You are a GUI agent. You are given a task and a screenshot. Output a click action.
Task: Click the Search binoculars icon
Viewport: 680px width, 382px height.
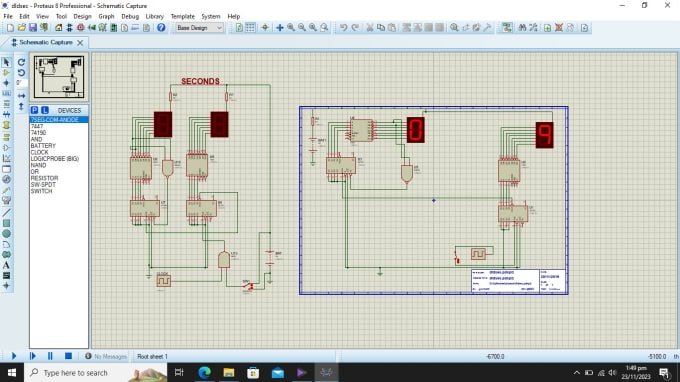(522, 28)
